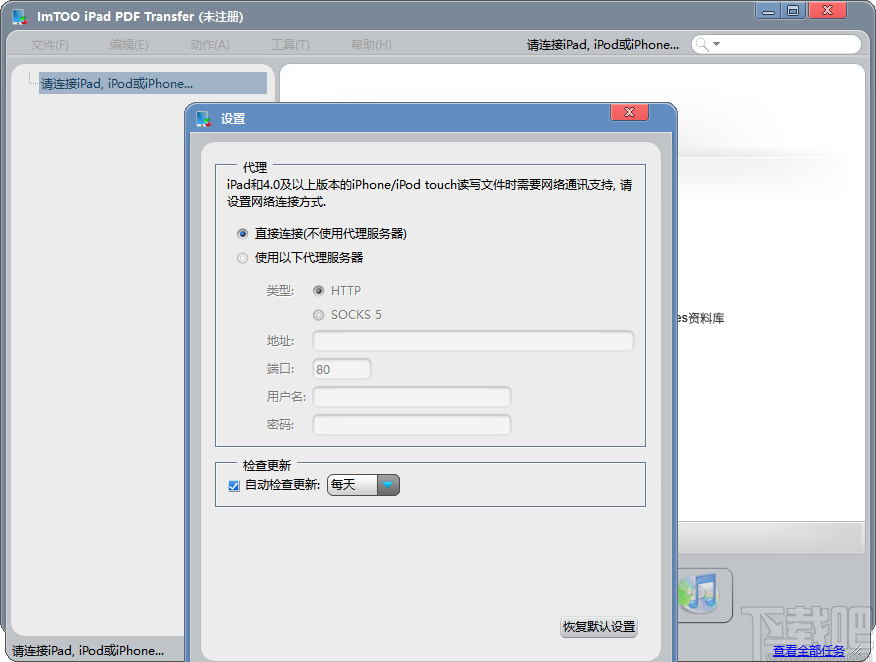Select the 直接连接 direct connection radio button

[242, 233]
